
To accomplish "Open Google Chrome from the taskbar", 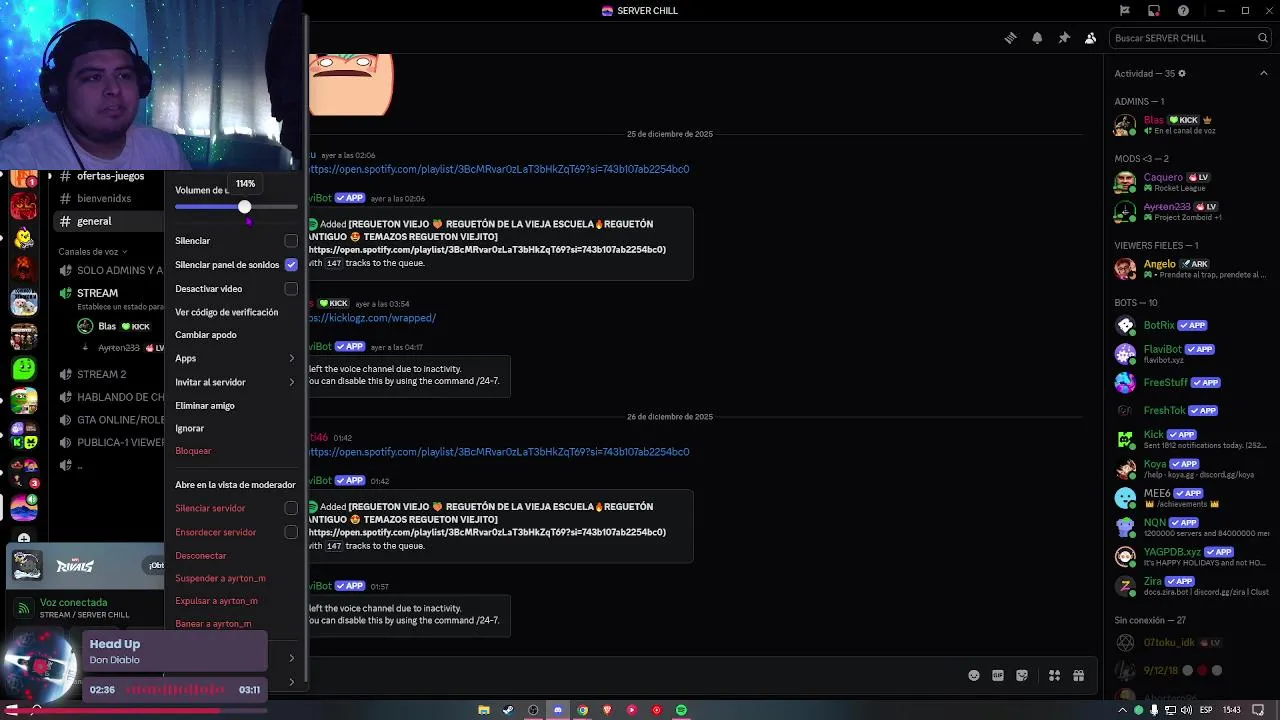I will pyautogui.click(x=582, y=710).
